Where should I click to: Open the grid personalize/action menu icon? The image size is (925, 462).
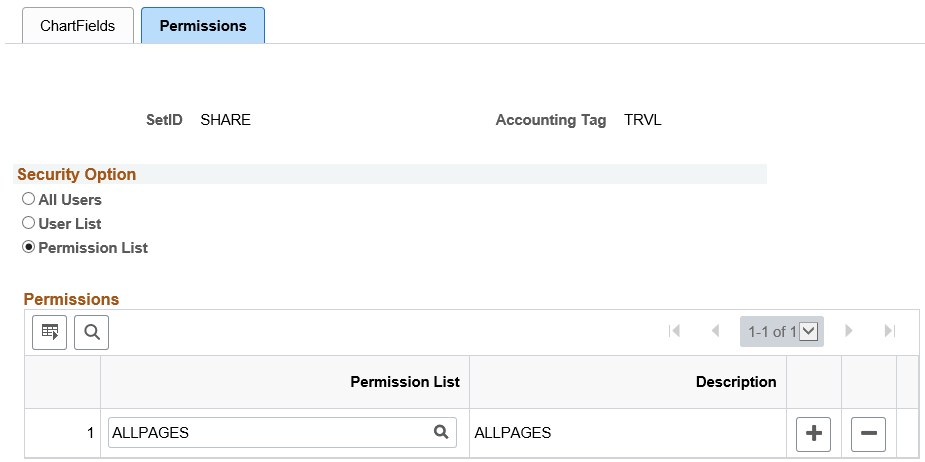coord(50,332)
